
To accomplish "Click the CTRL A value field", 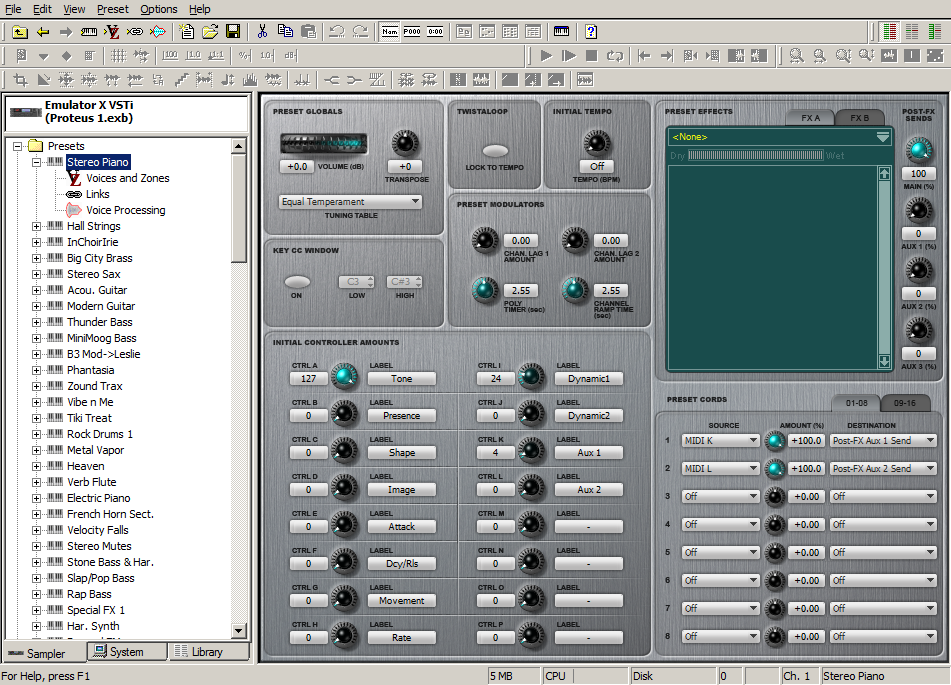I will [308, 378].
